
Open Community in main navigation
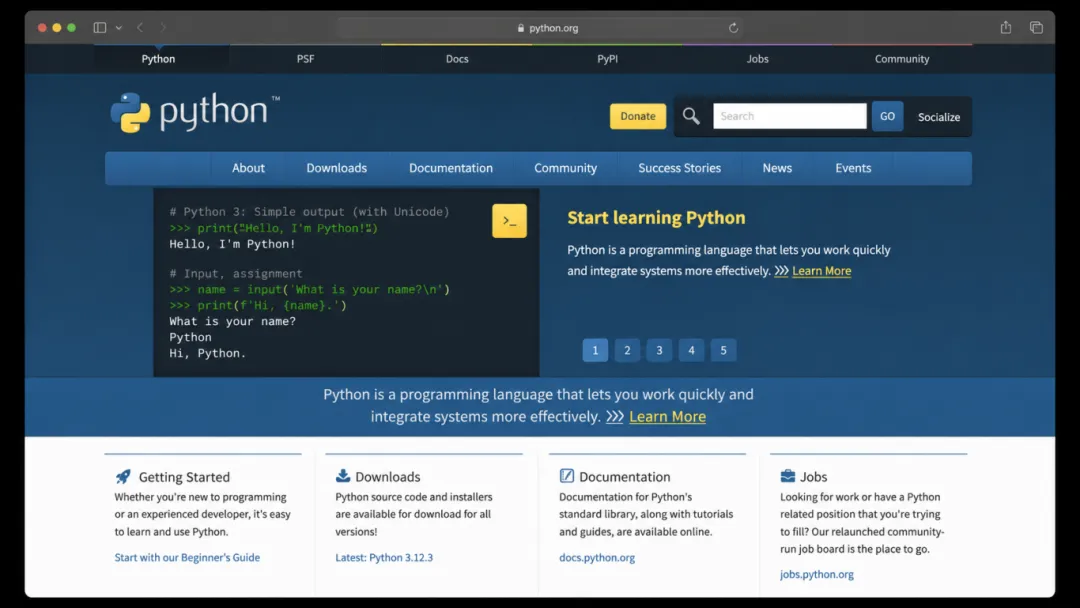(565, 168)
